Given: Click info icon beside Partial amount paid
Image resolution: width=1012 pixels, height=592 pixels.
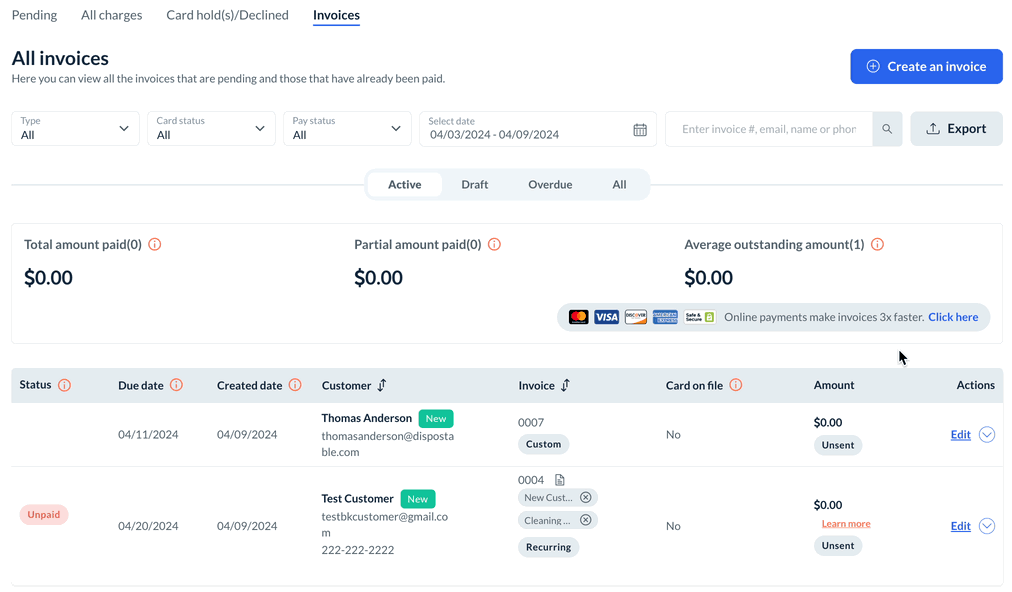Looking at the screenshot, I should (494, 244).
